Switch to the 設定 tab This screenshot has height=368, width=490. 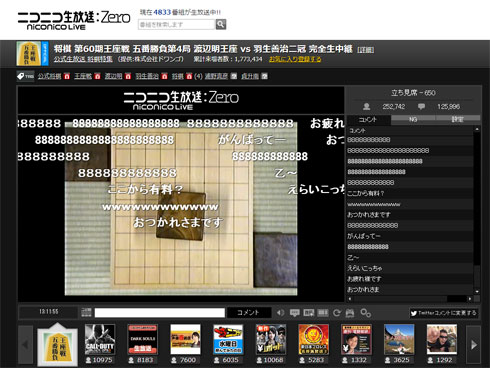coord(458,120)
